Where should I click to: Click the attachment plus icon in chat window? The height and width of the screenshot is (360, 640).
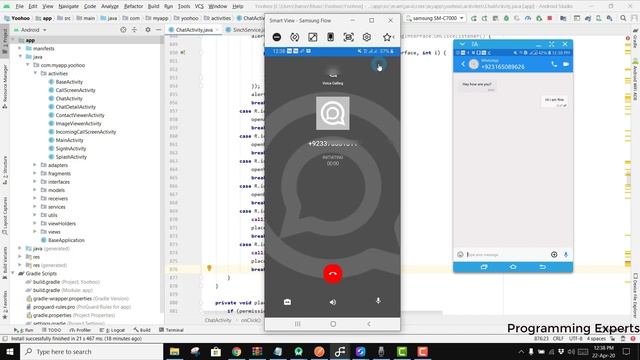[554, 254]
